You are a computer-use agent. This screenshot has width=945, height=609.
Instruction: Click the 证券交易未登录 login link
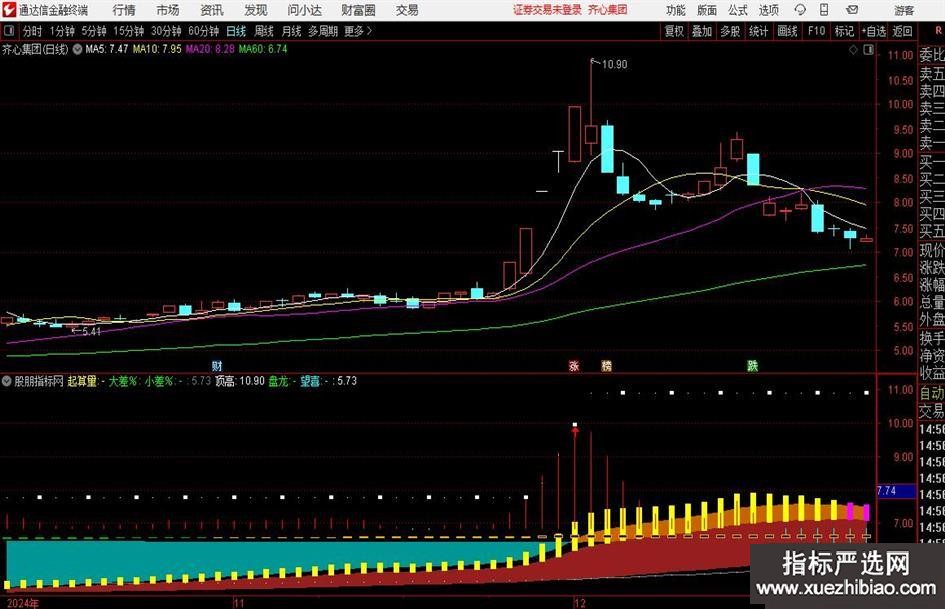547,10
